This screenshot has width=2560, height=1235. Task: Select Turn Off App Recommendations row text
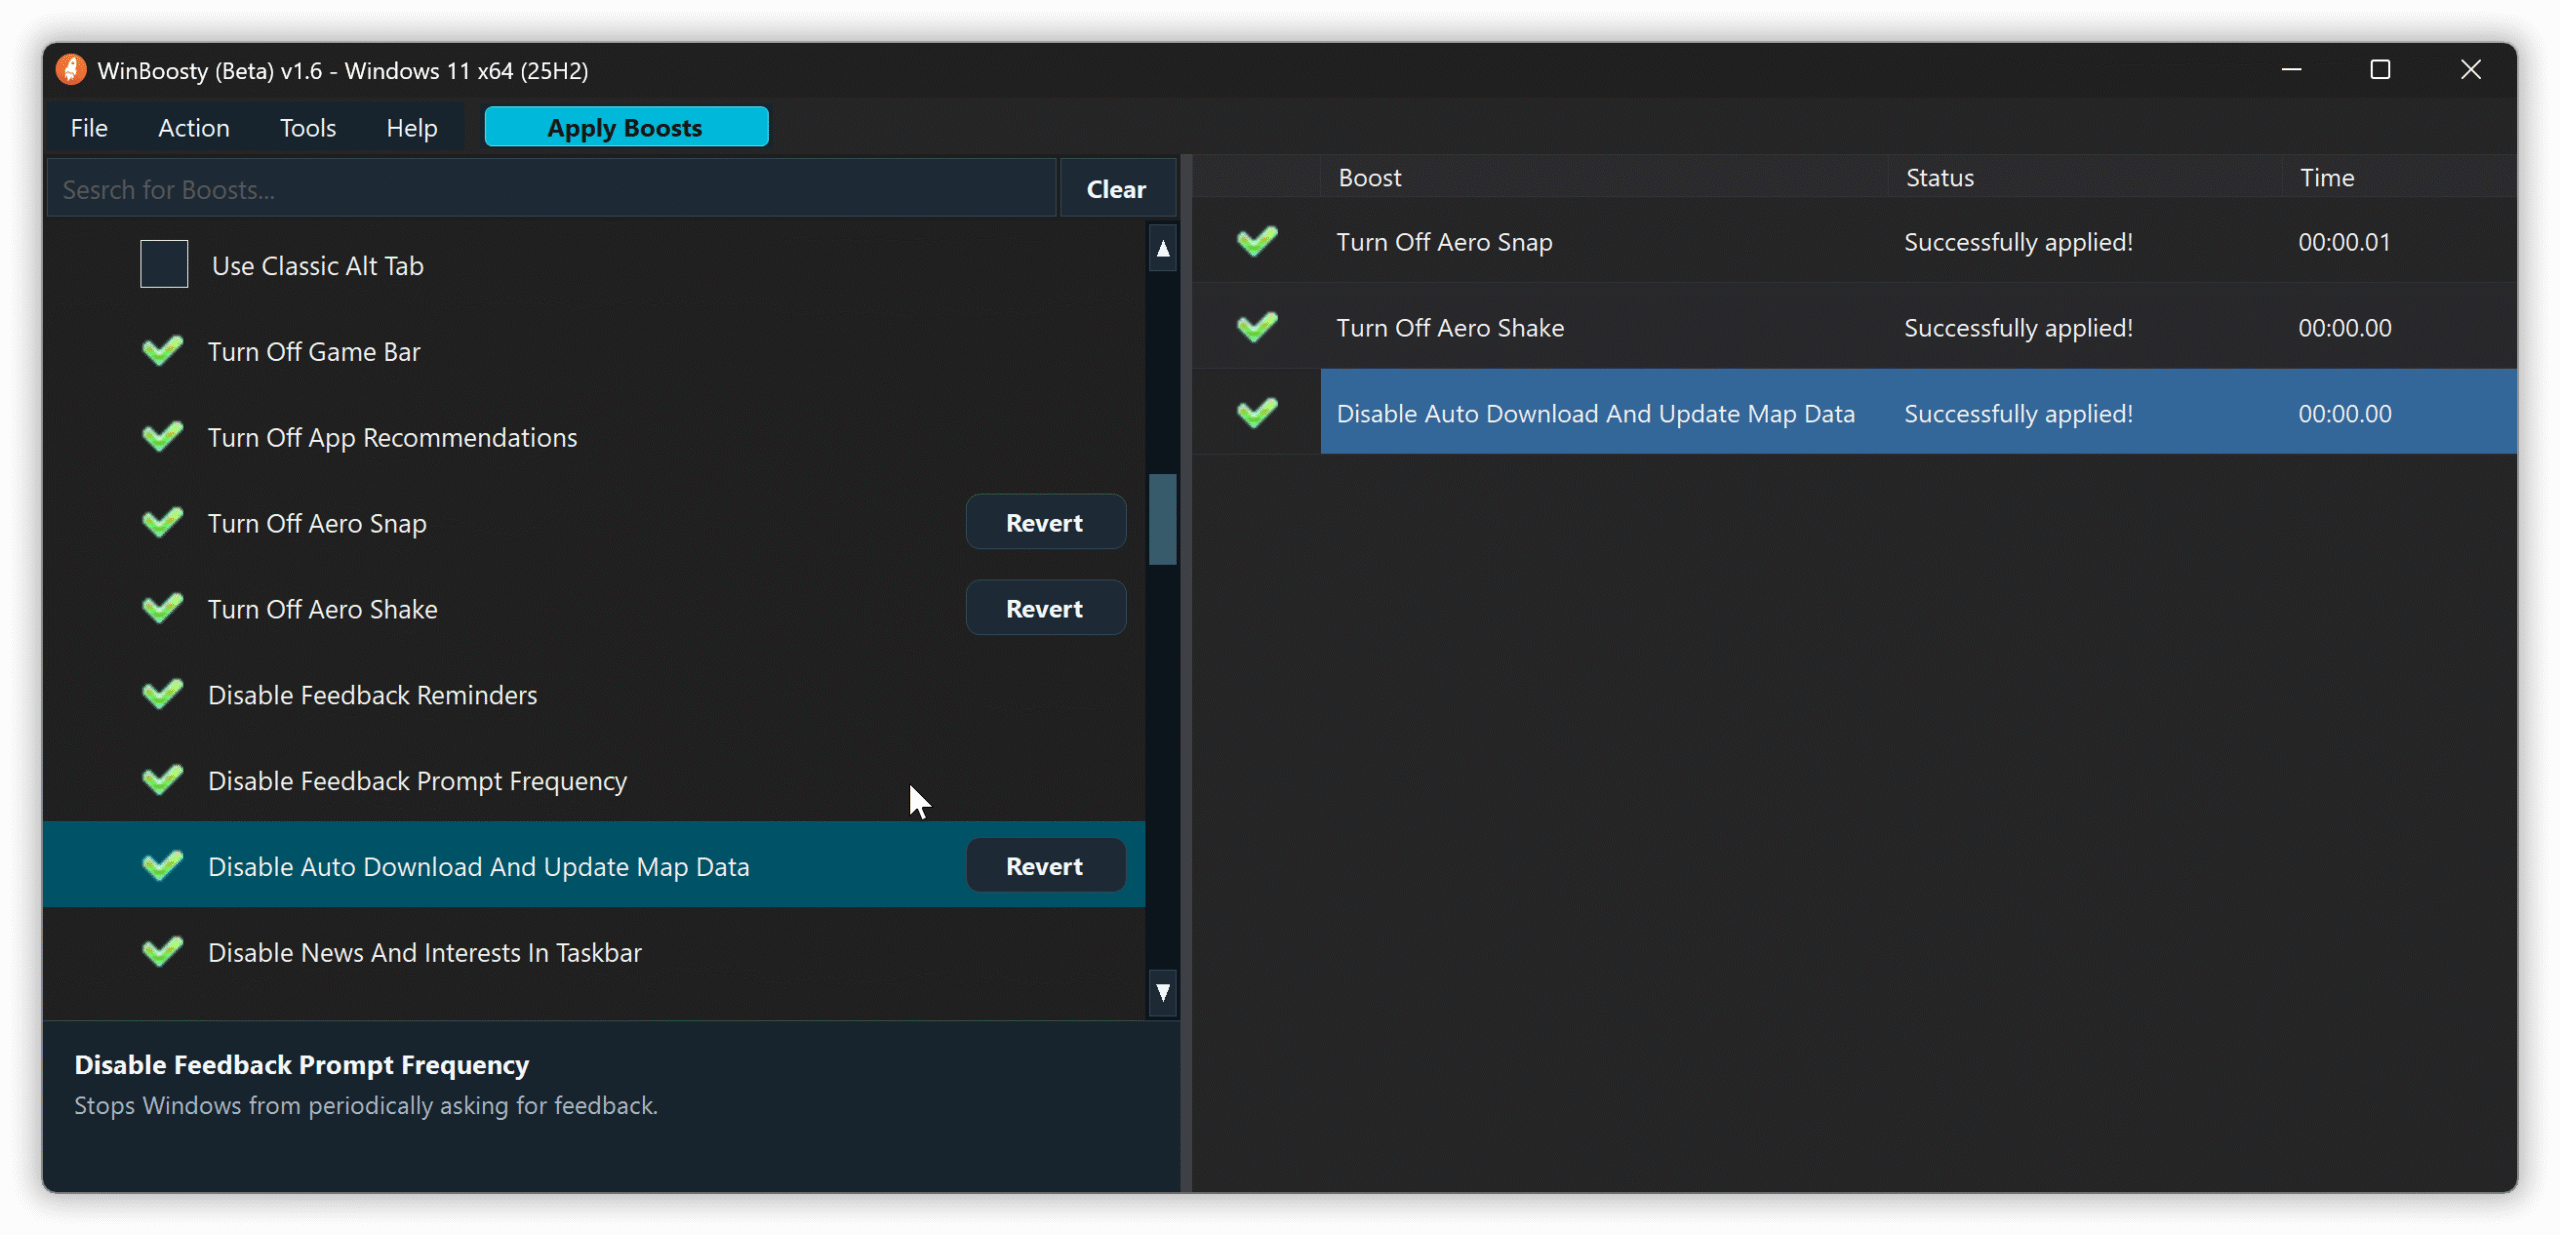pyautogui.click(x=392, y=437)
